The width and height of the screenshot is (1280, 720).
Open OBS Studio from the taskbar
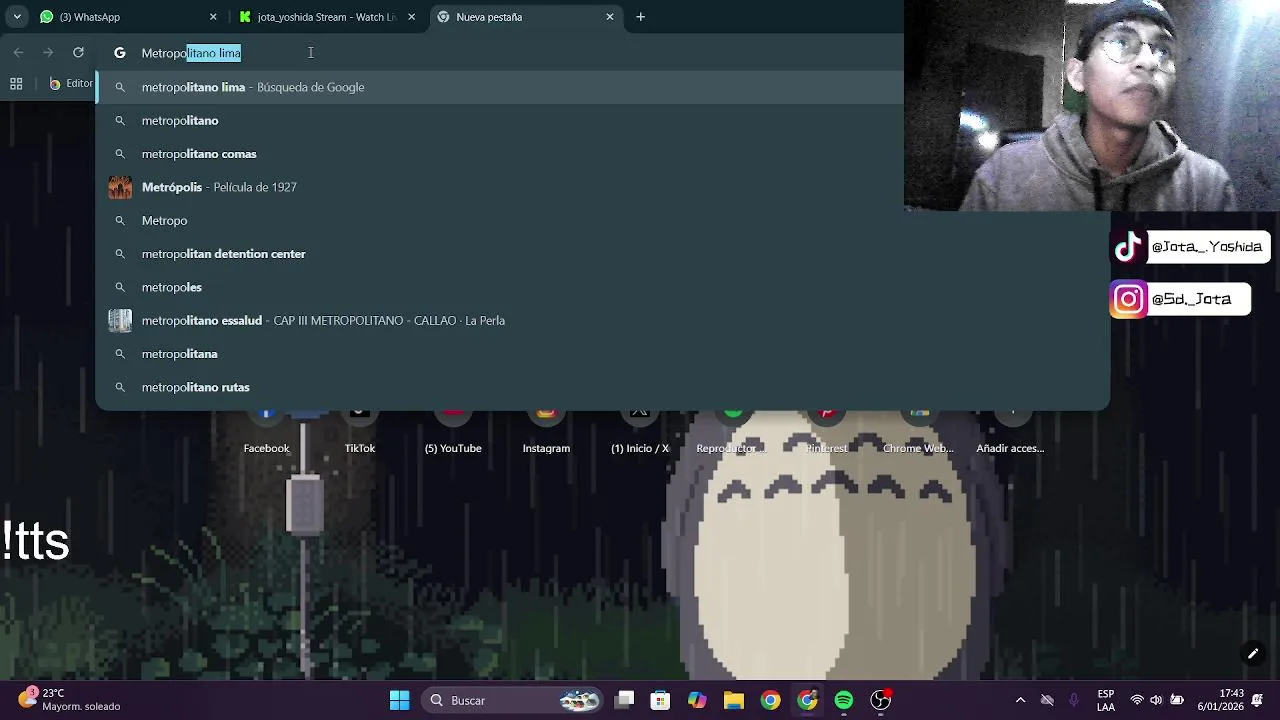tap(880, 700)
